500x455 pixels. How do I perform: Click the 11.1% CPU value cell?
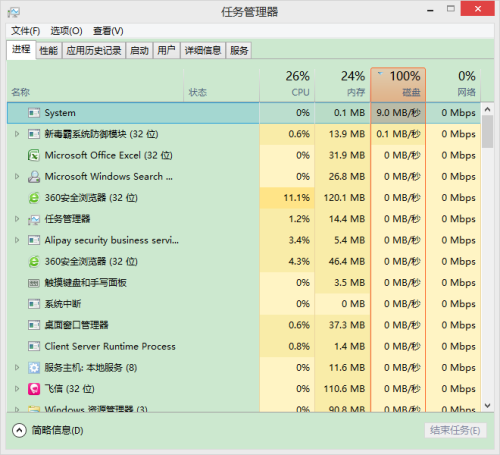pos(287,198)
